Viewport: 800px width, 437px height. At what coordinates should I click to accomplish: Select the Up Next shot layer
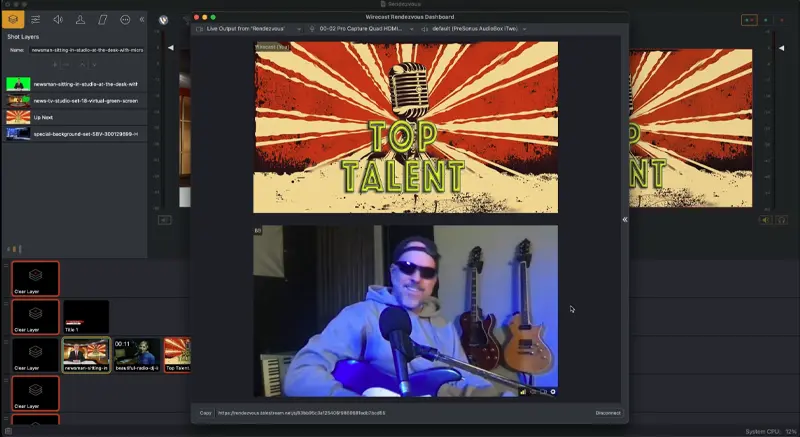75,117
